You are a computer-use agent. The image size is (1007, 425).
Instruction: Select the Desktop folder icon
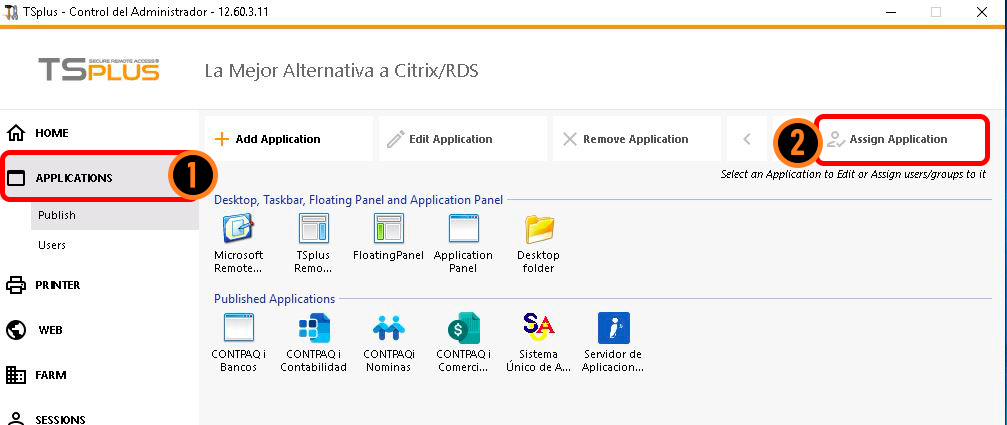coord(538,230)
